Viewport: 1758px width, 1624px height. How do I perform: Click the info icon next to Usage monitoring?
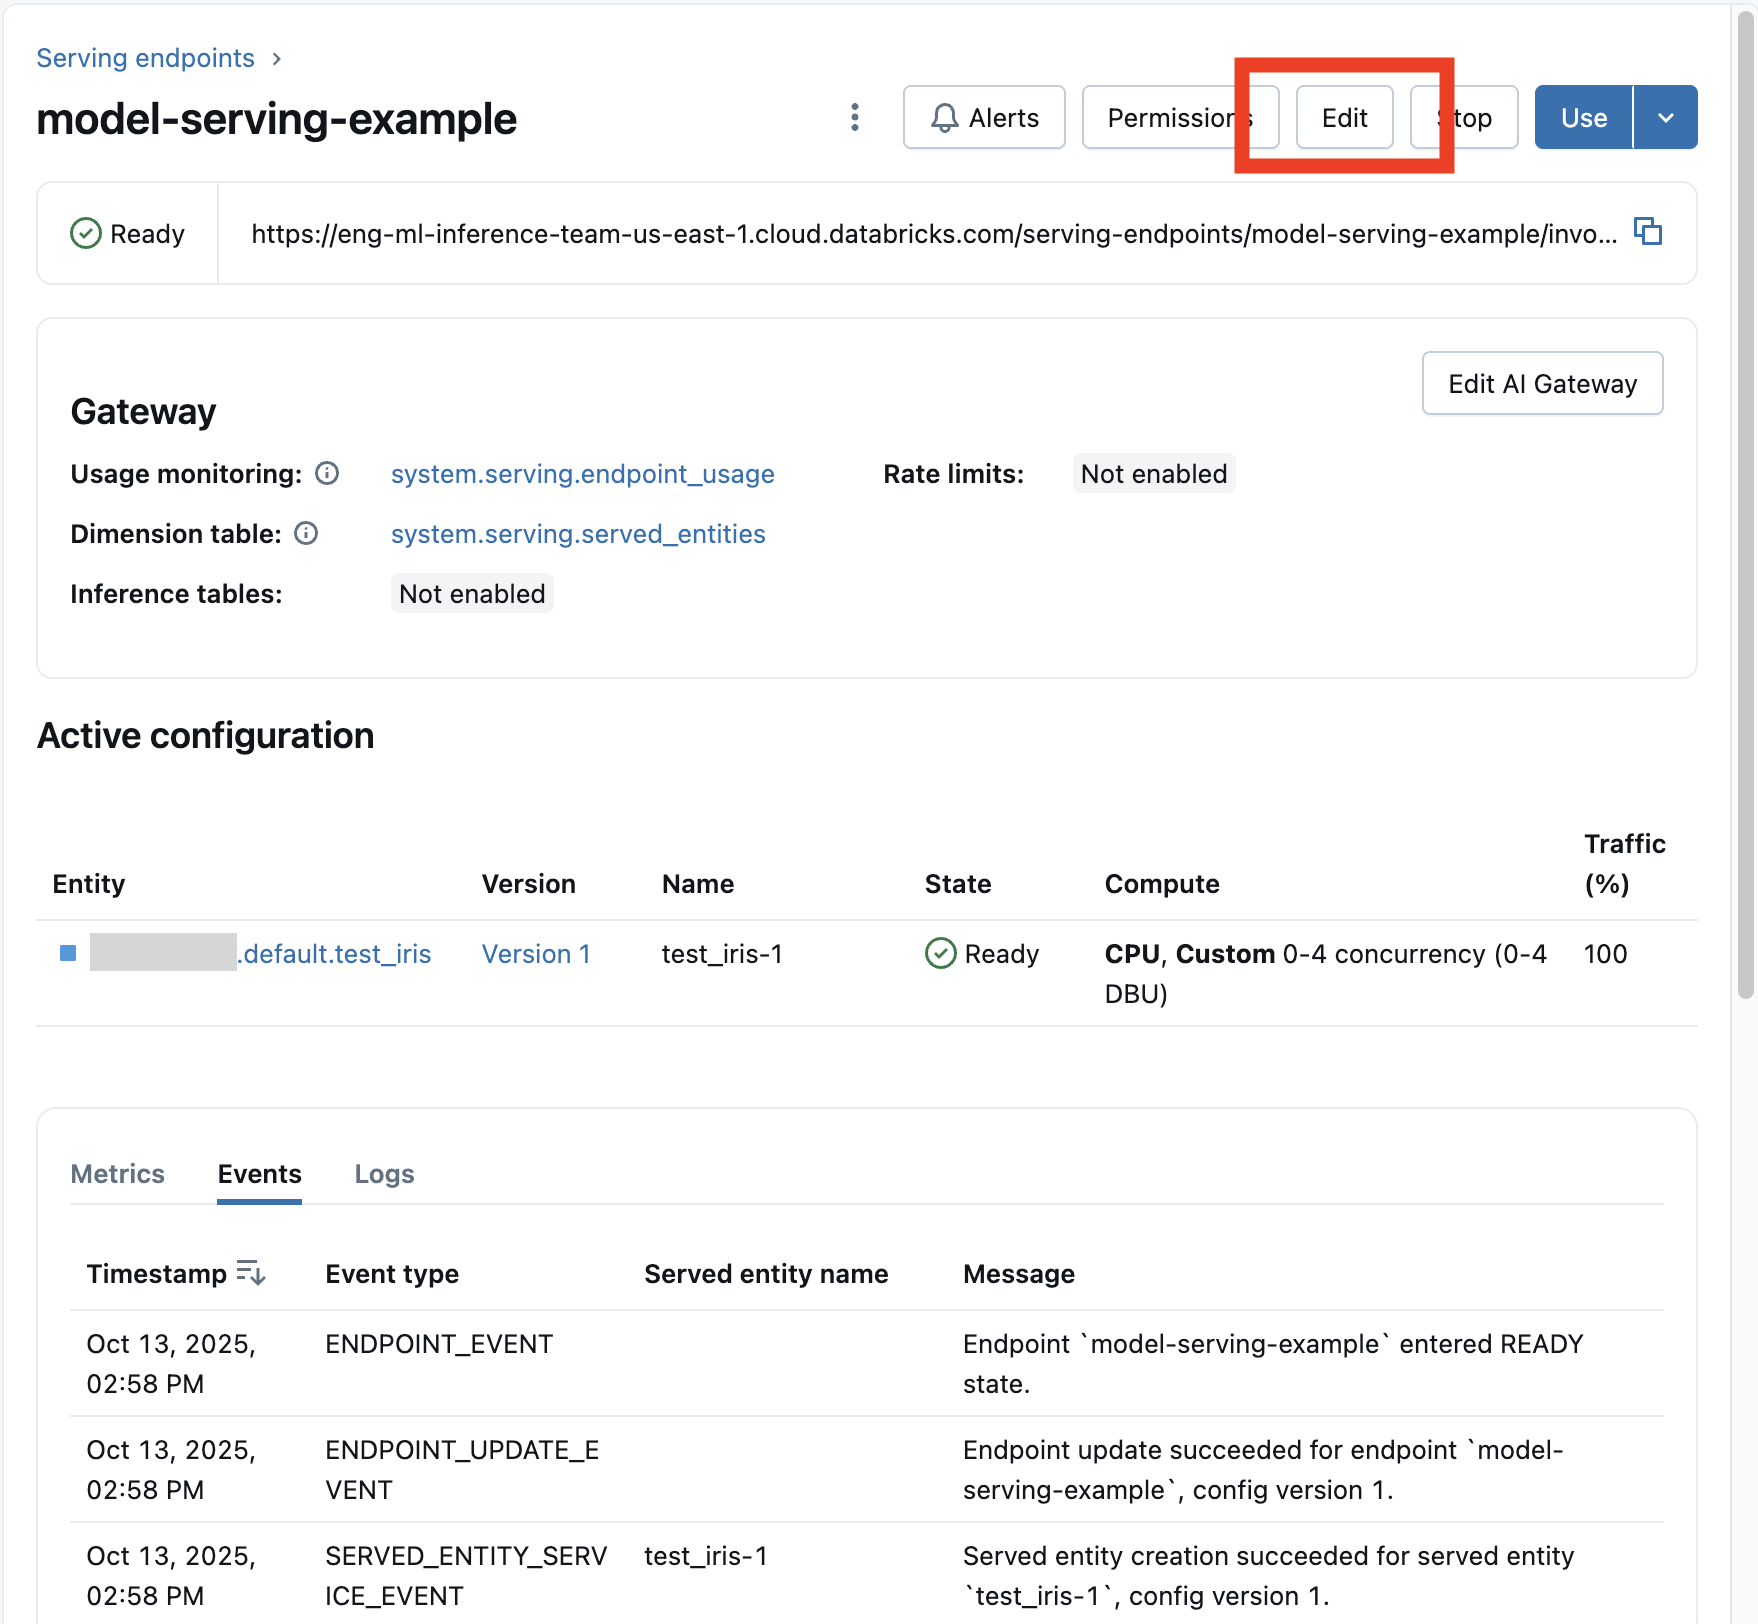tap(327, 473)
